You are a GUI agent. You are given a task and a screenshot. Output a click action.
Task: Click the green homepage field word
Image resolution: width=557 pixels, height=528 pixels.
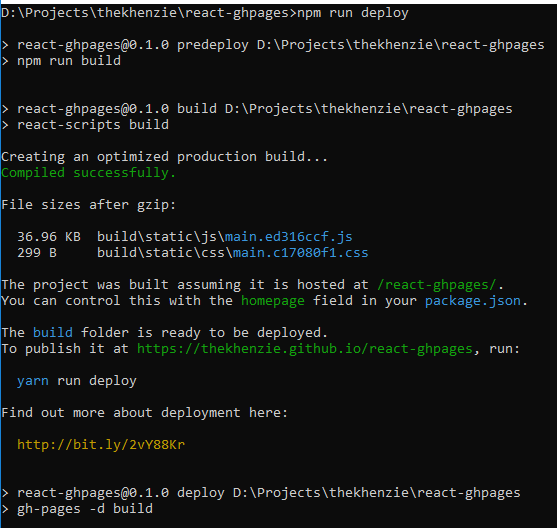[x=272, y=301]
